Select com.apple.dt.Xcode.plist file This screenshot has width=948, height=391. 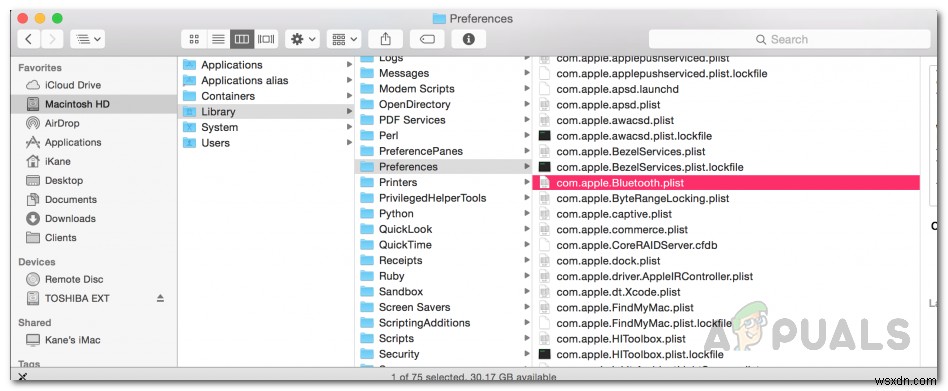[x=726, y=292]
